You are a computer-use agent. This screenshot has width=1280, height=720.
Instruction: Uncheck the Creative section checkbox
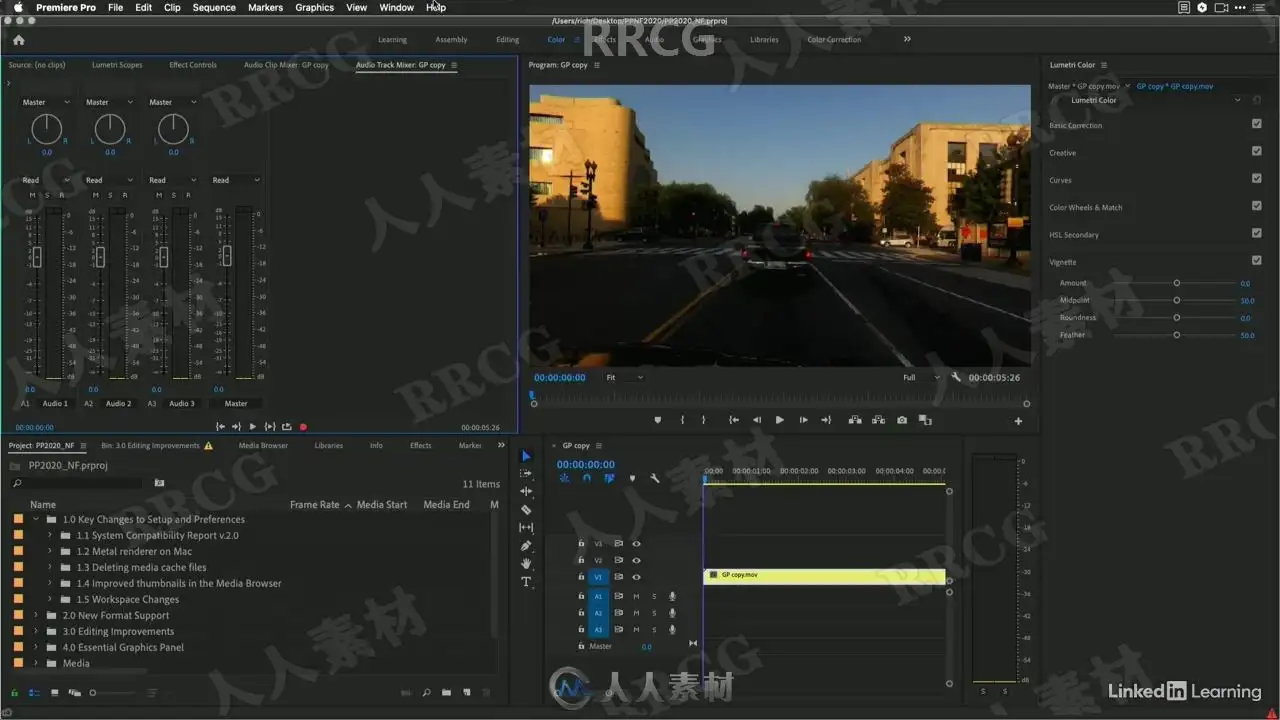(1256, 151)
